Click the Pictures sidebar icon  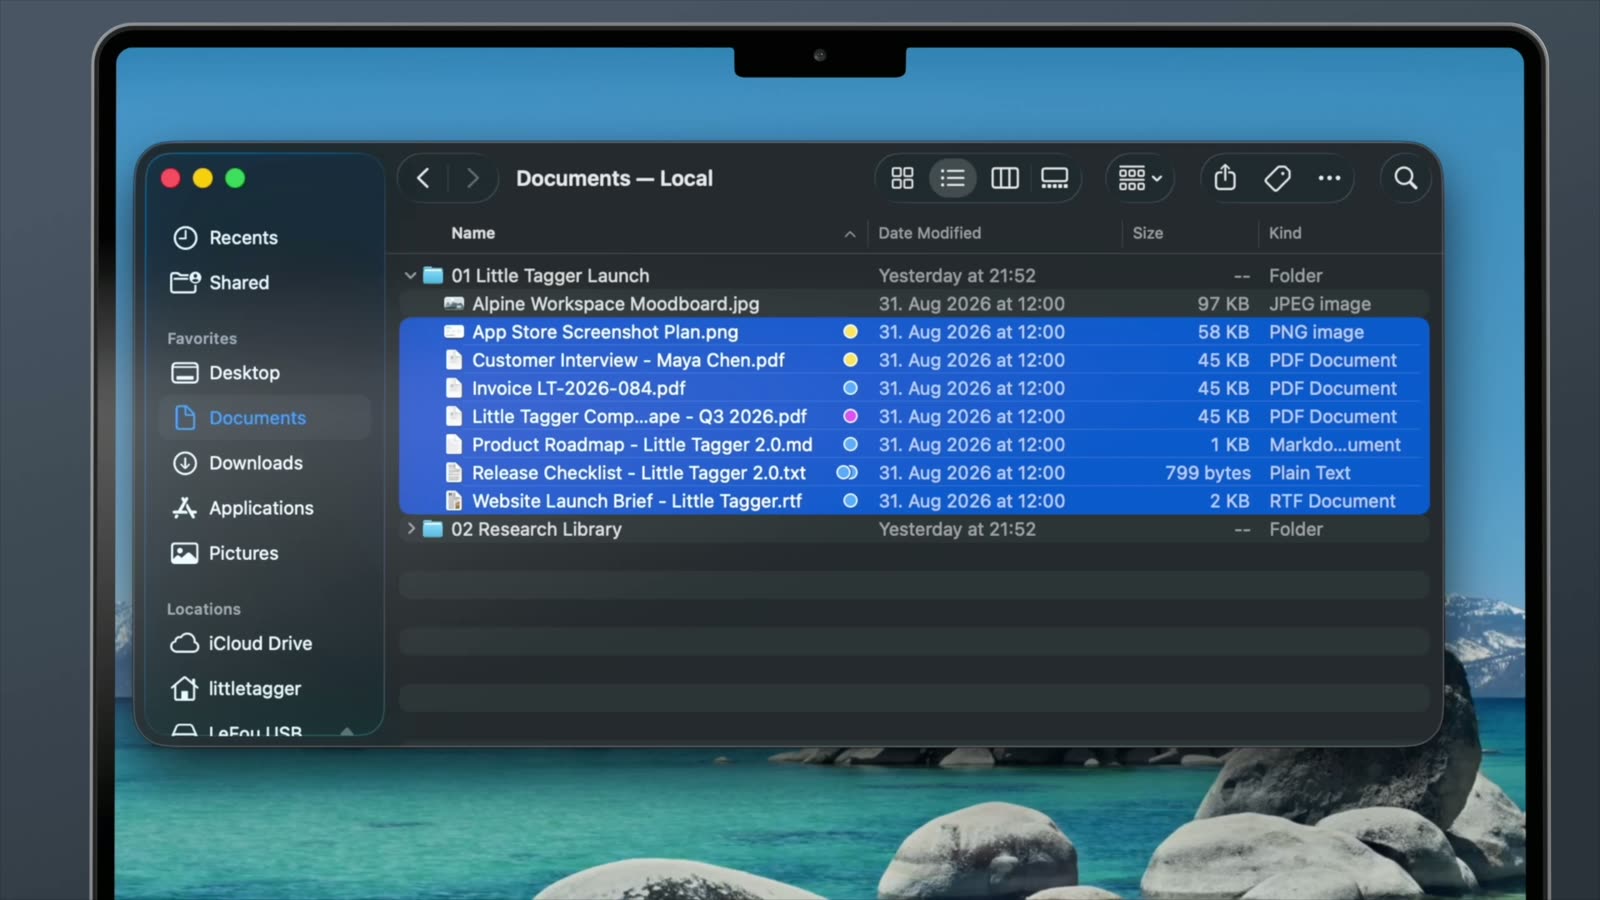[x=185, y=553]
